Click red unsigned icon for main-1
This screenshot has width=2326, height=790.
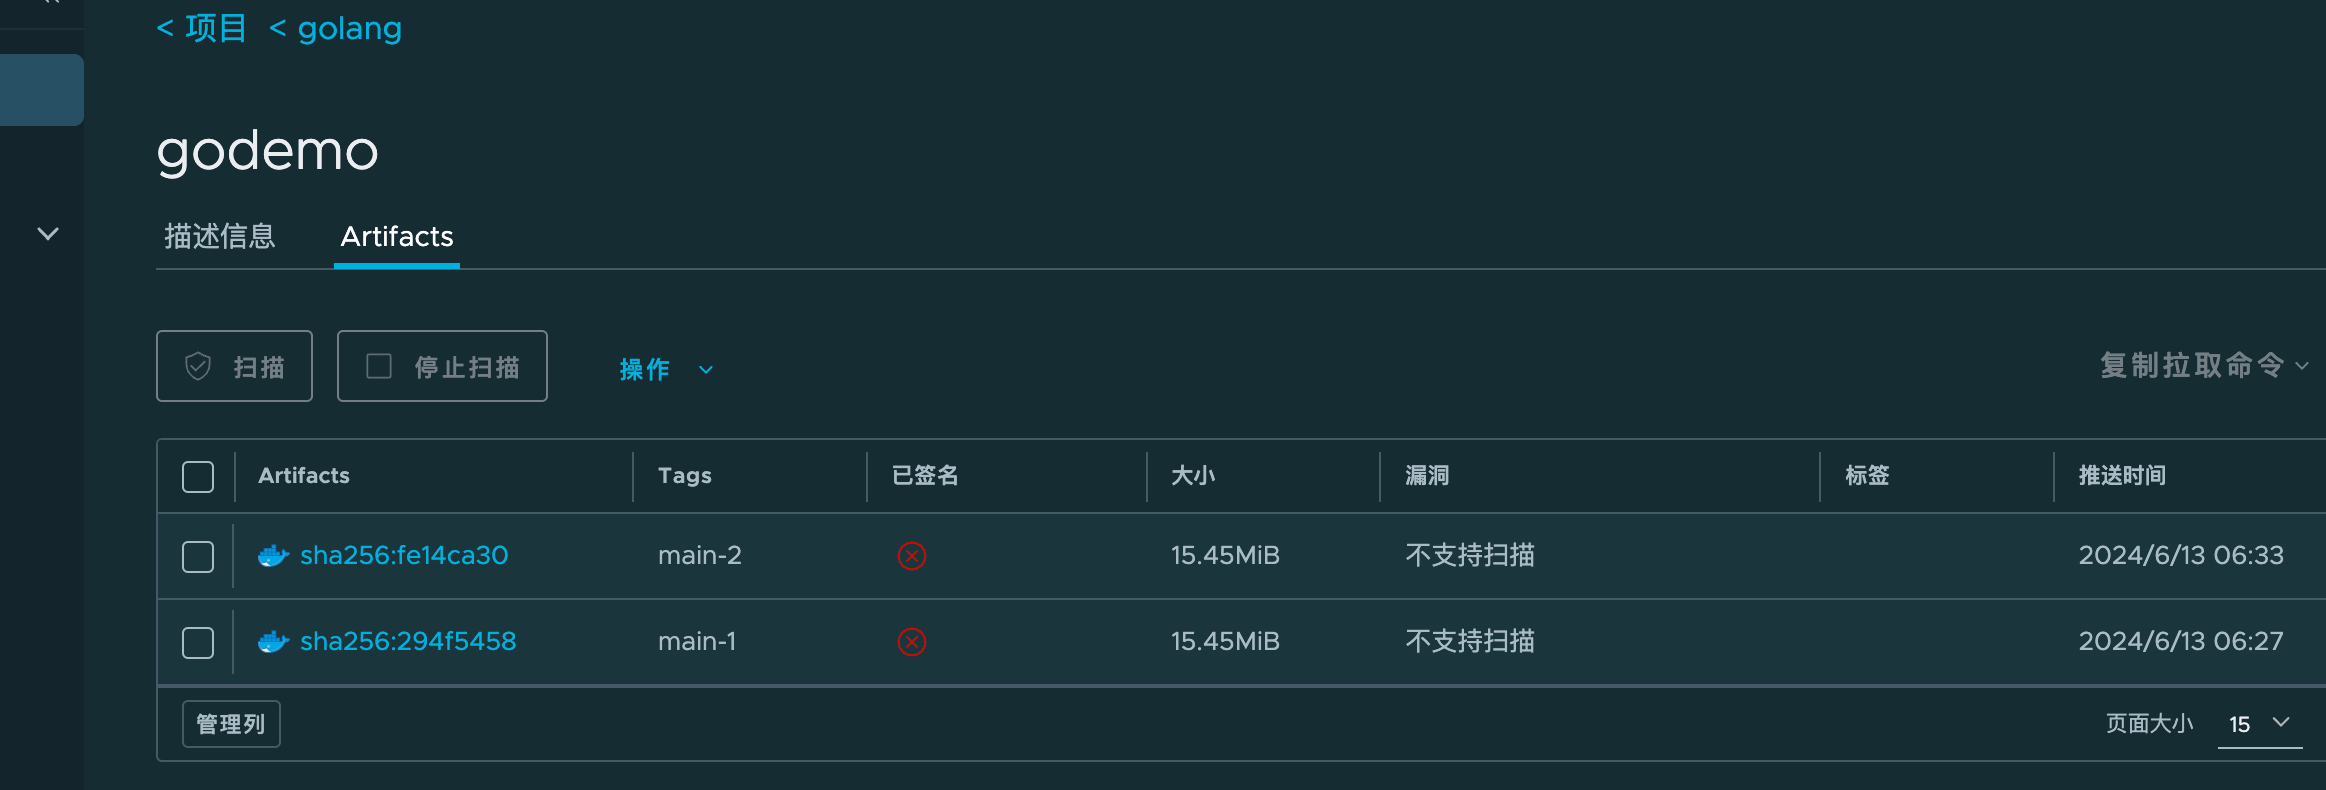coord(912,641)
